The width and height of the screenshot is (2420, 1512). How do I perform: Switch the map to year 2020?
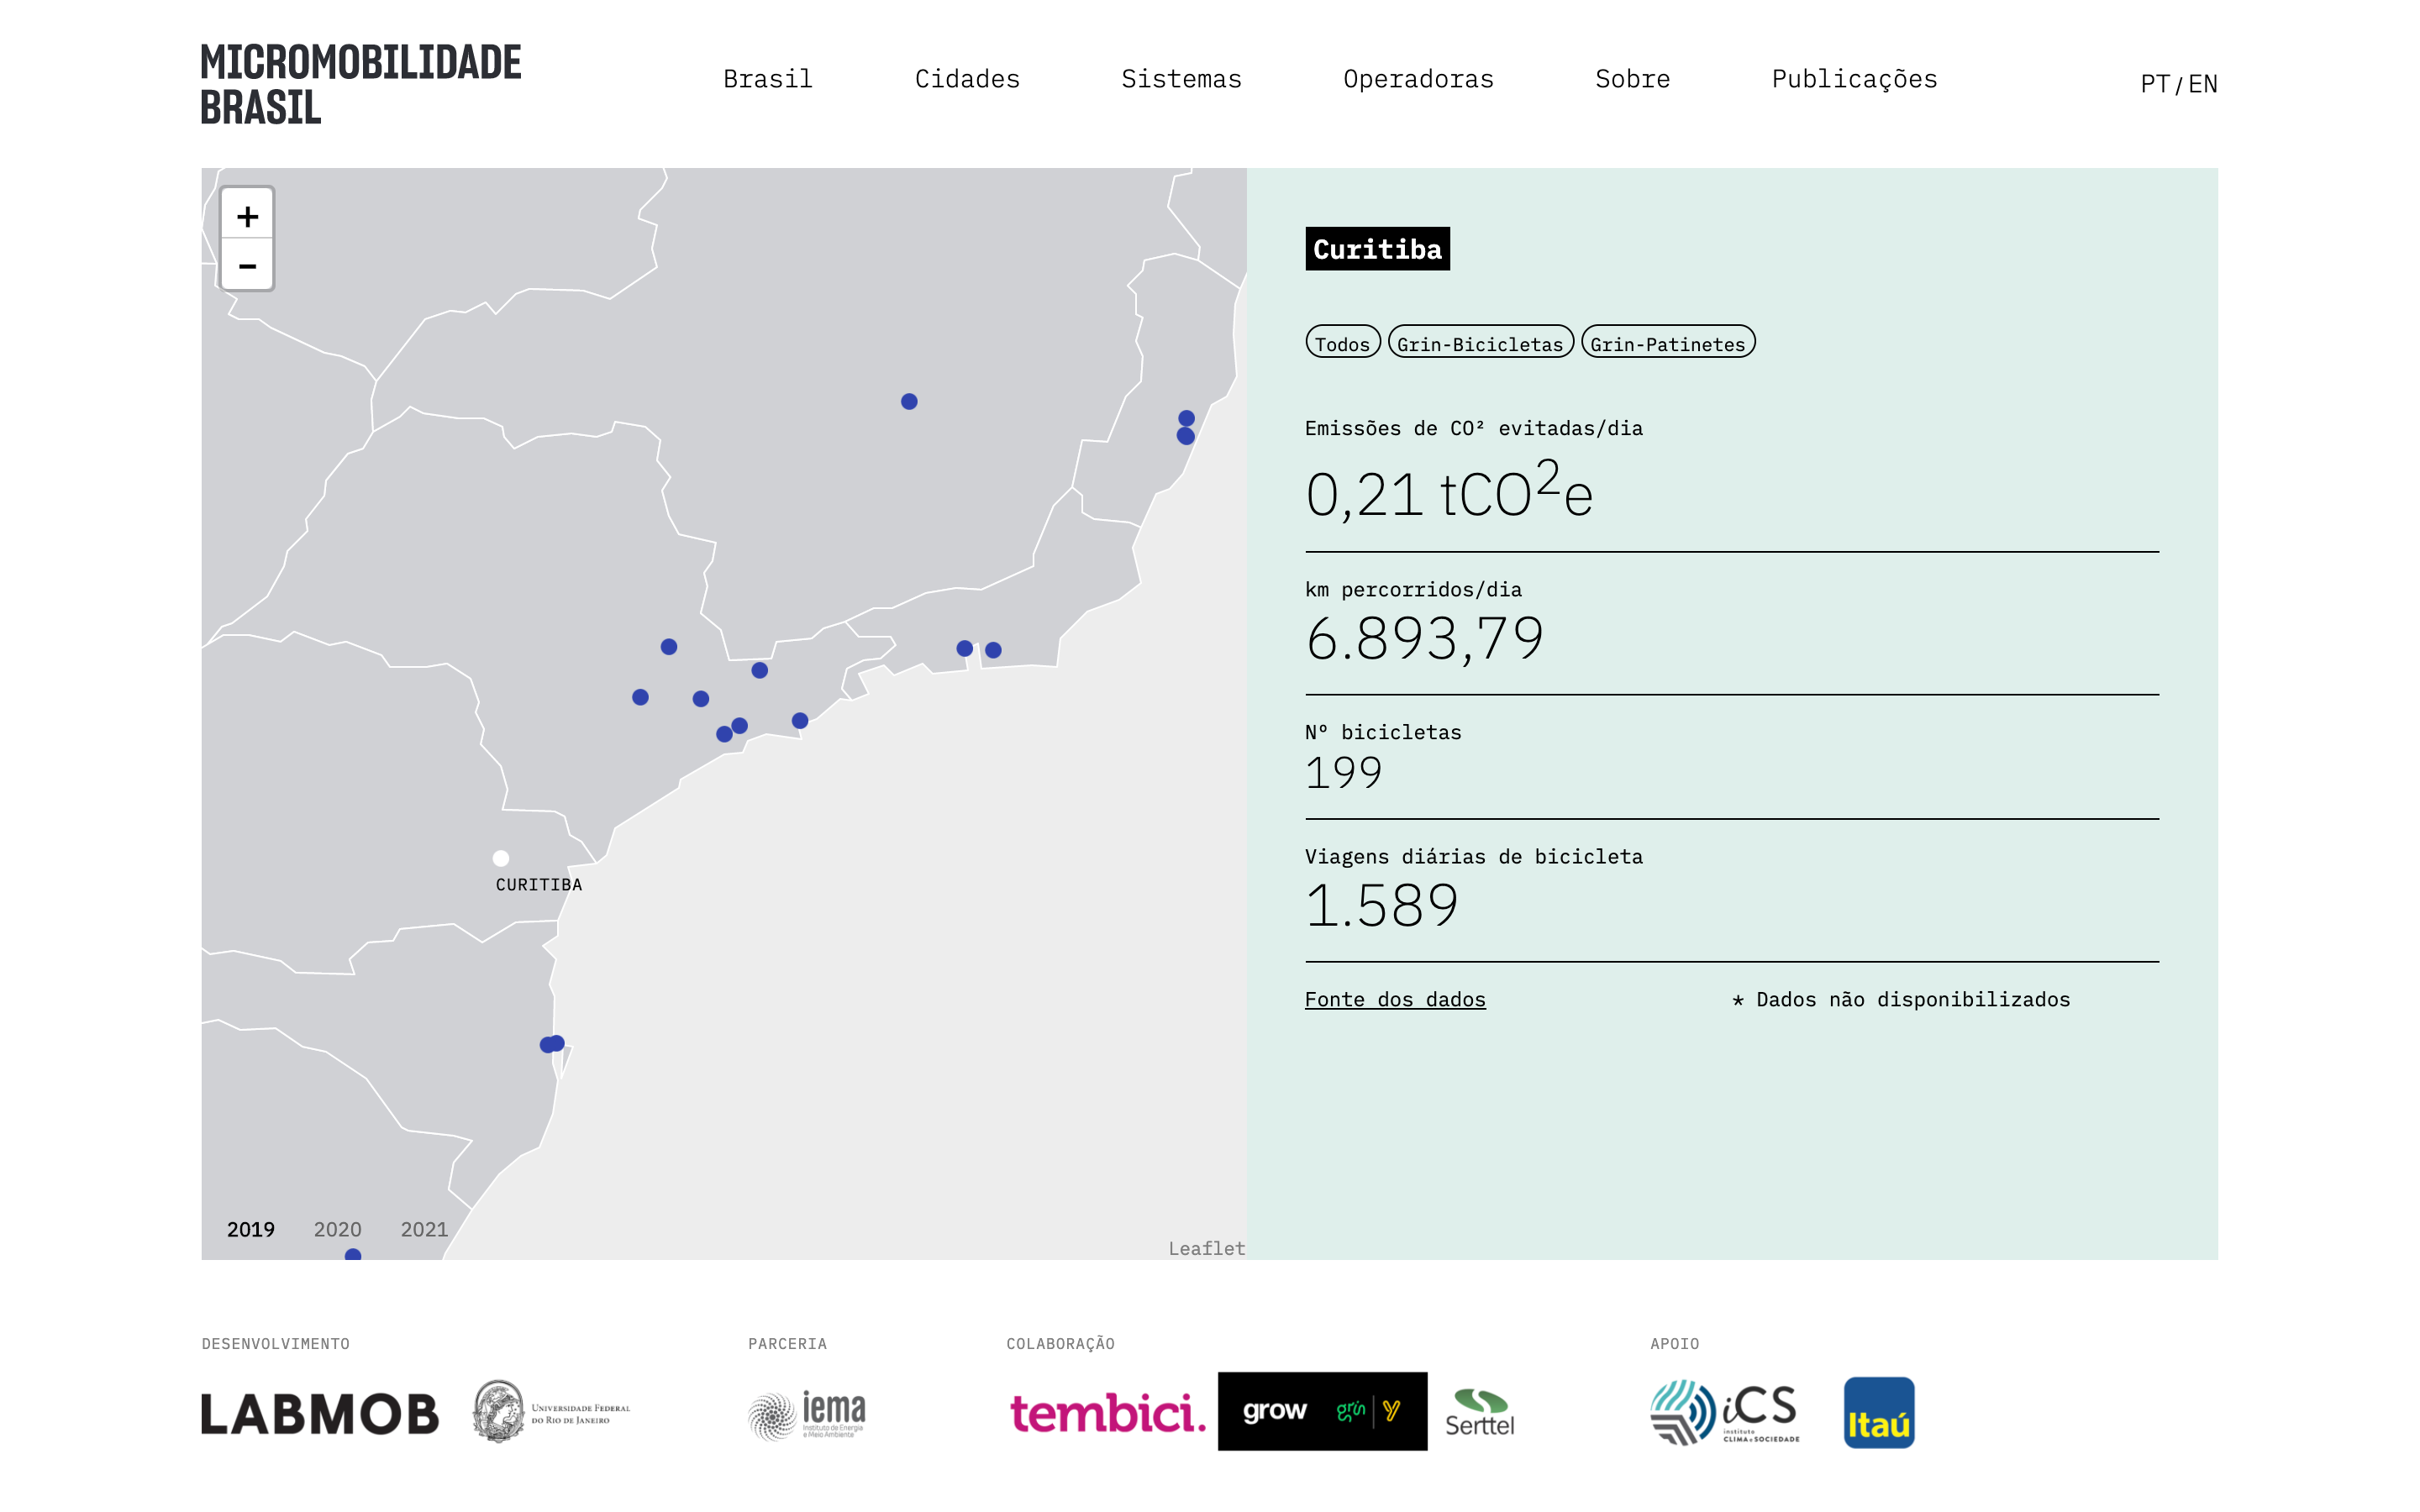(337, 1229)
